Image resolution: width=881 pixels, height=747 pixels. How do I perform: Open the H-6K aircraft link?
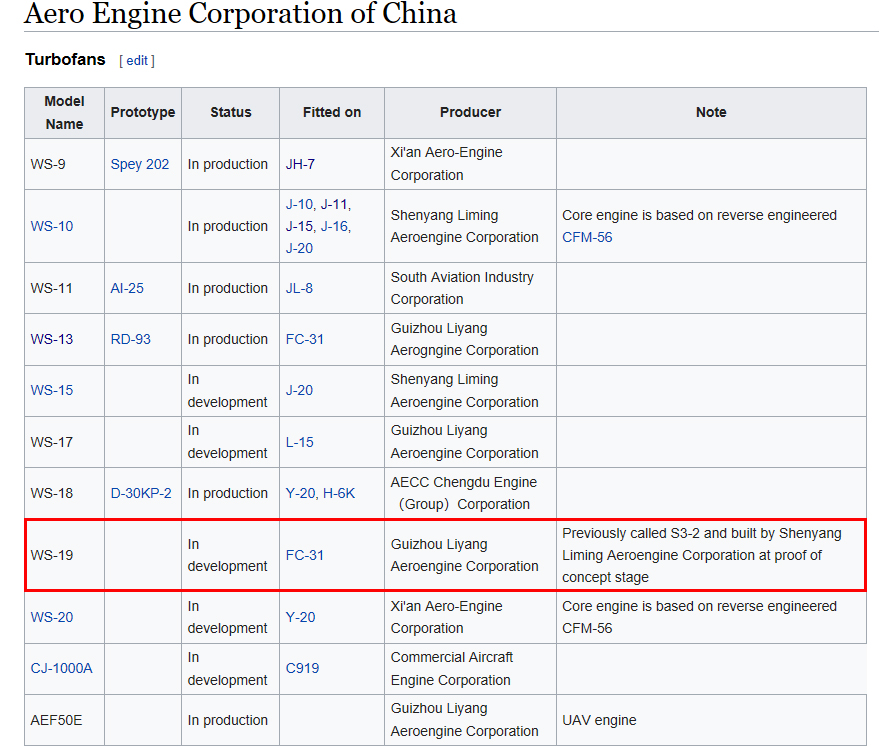(x=339, y=493)
